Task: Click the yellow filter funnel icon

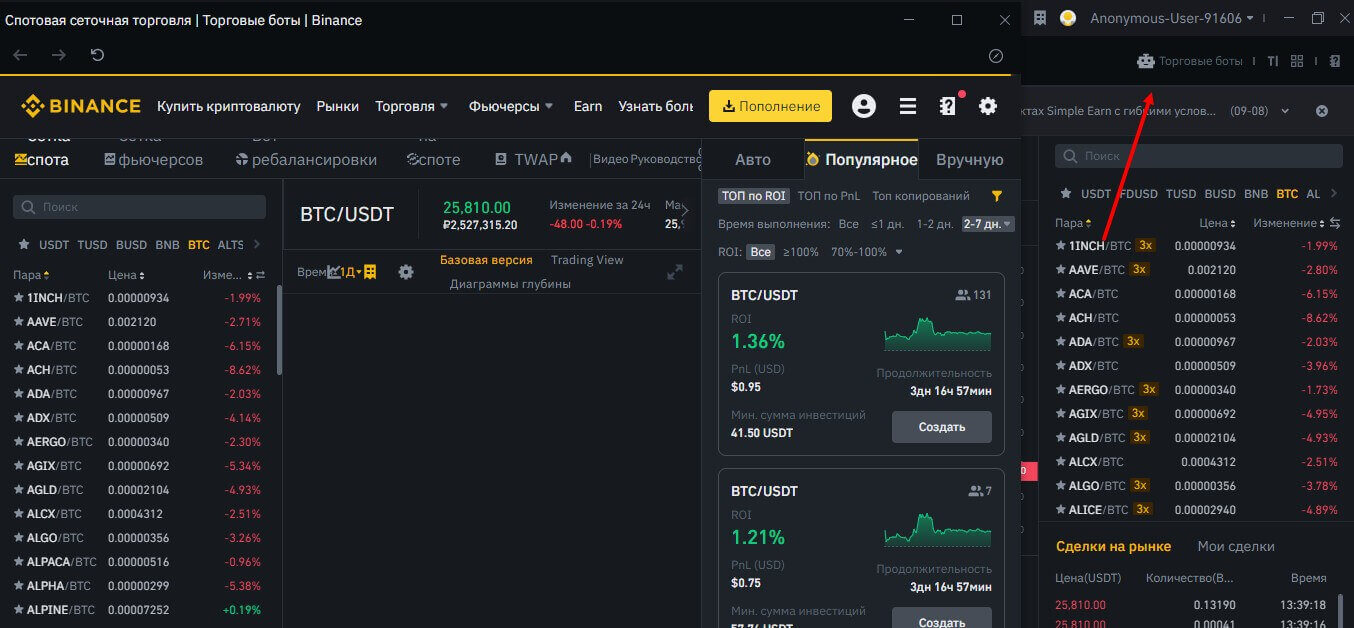Action: tap(996, 196)
